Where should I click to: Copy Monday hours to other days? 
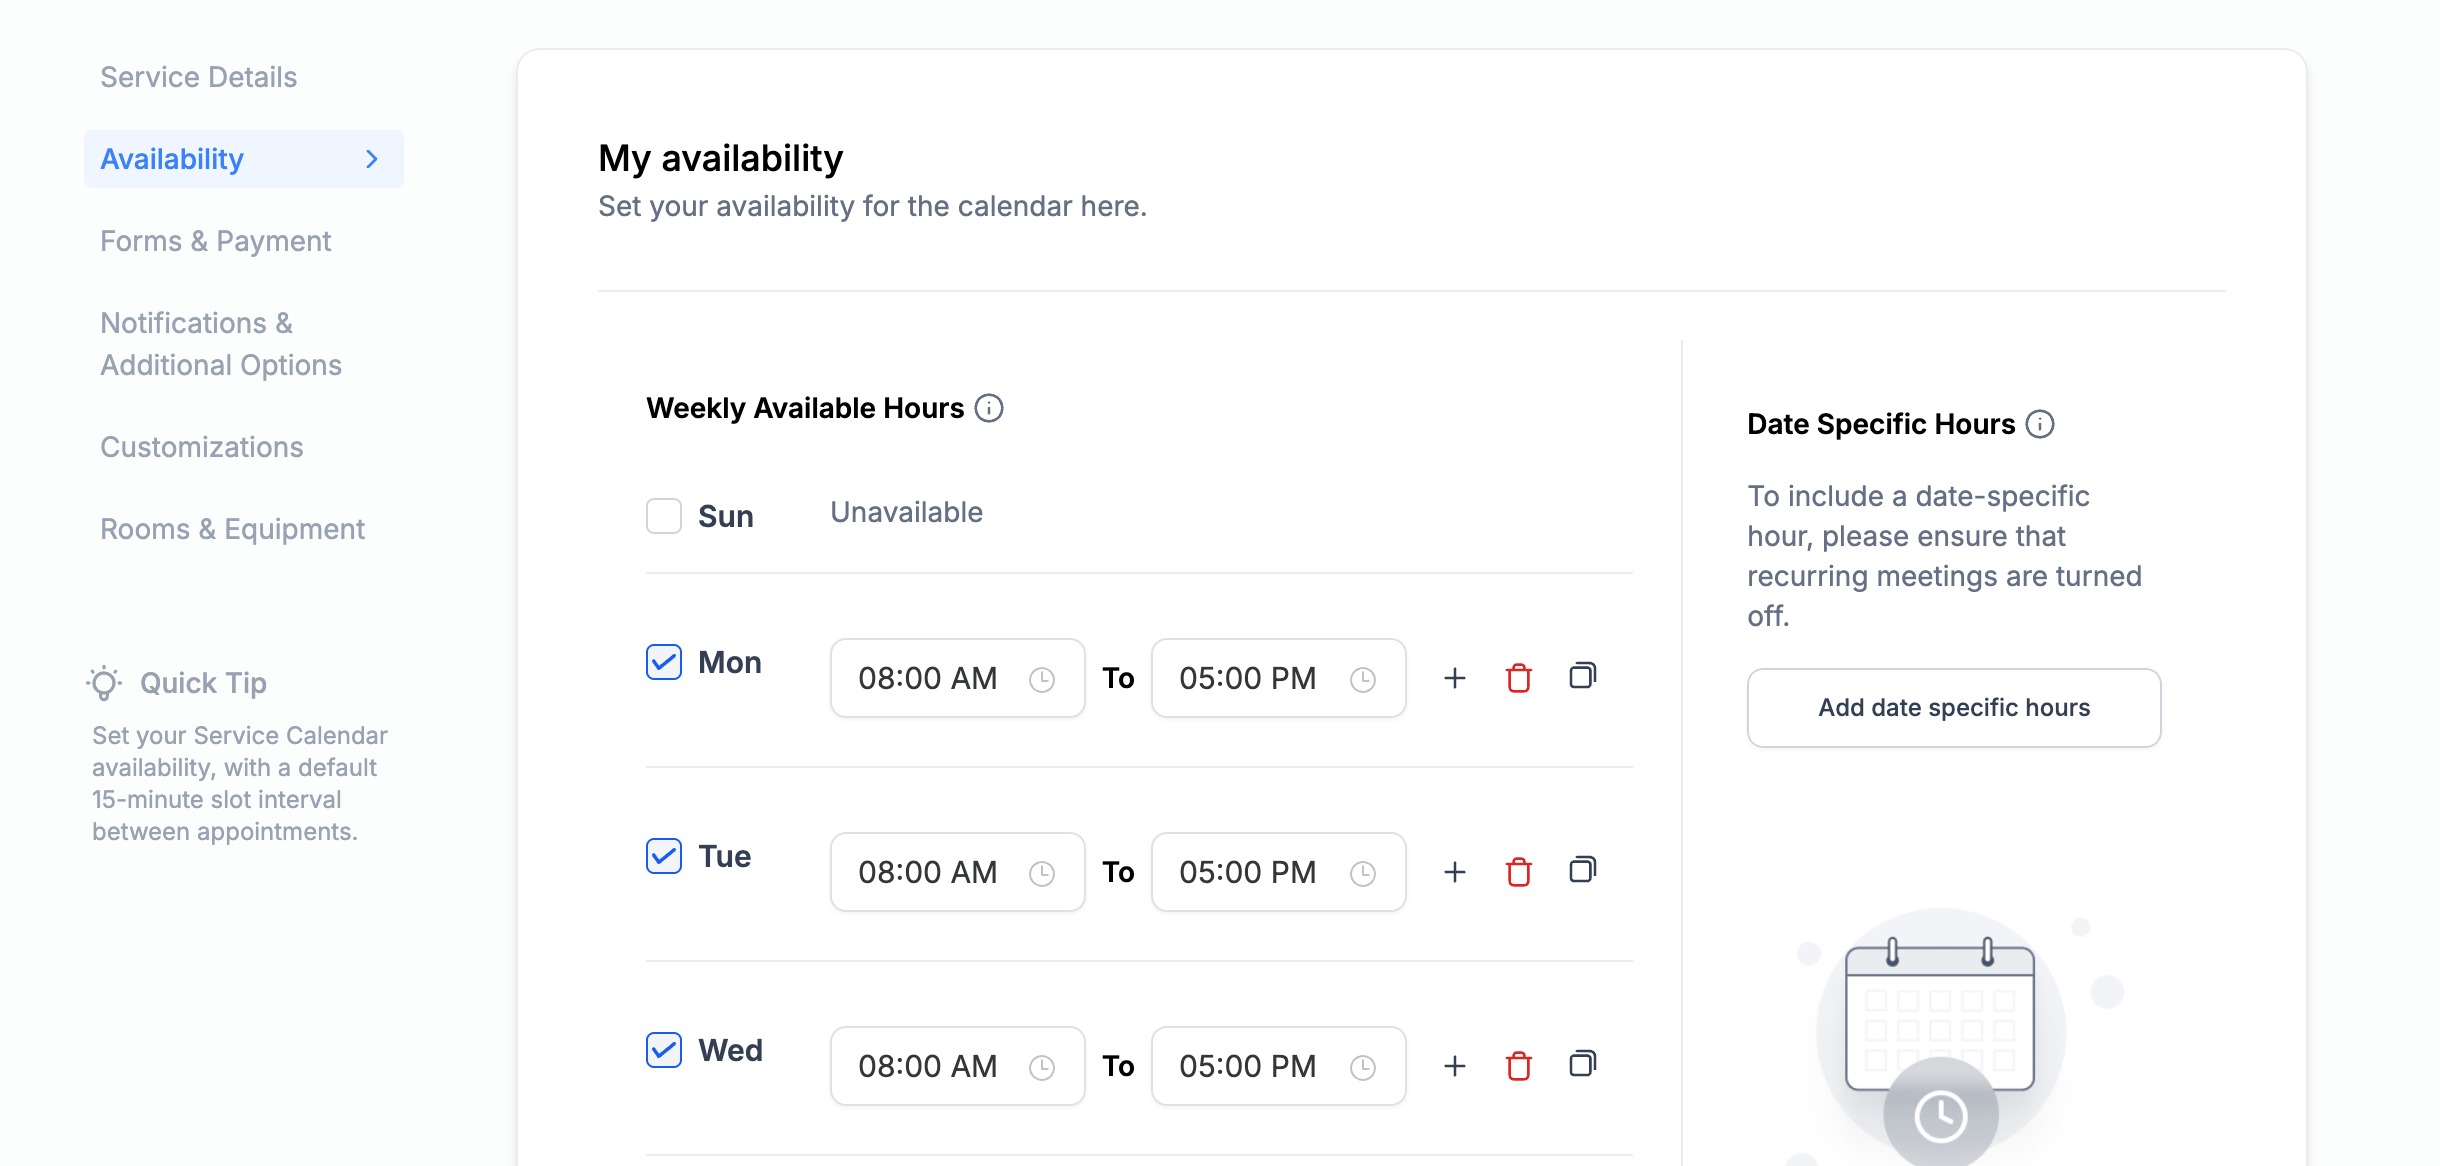[x=1582, y=676]
